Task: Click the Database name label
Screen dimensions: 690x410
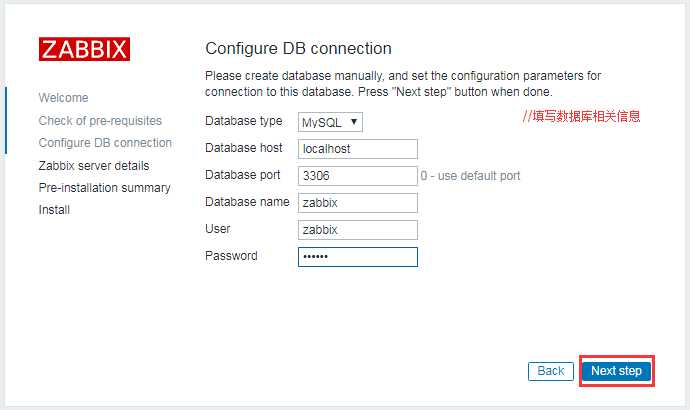Action: [x=247, y=202]
